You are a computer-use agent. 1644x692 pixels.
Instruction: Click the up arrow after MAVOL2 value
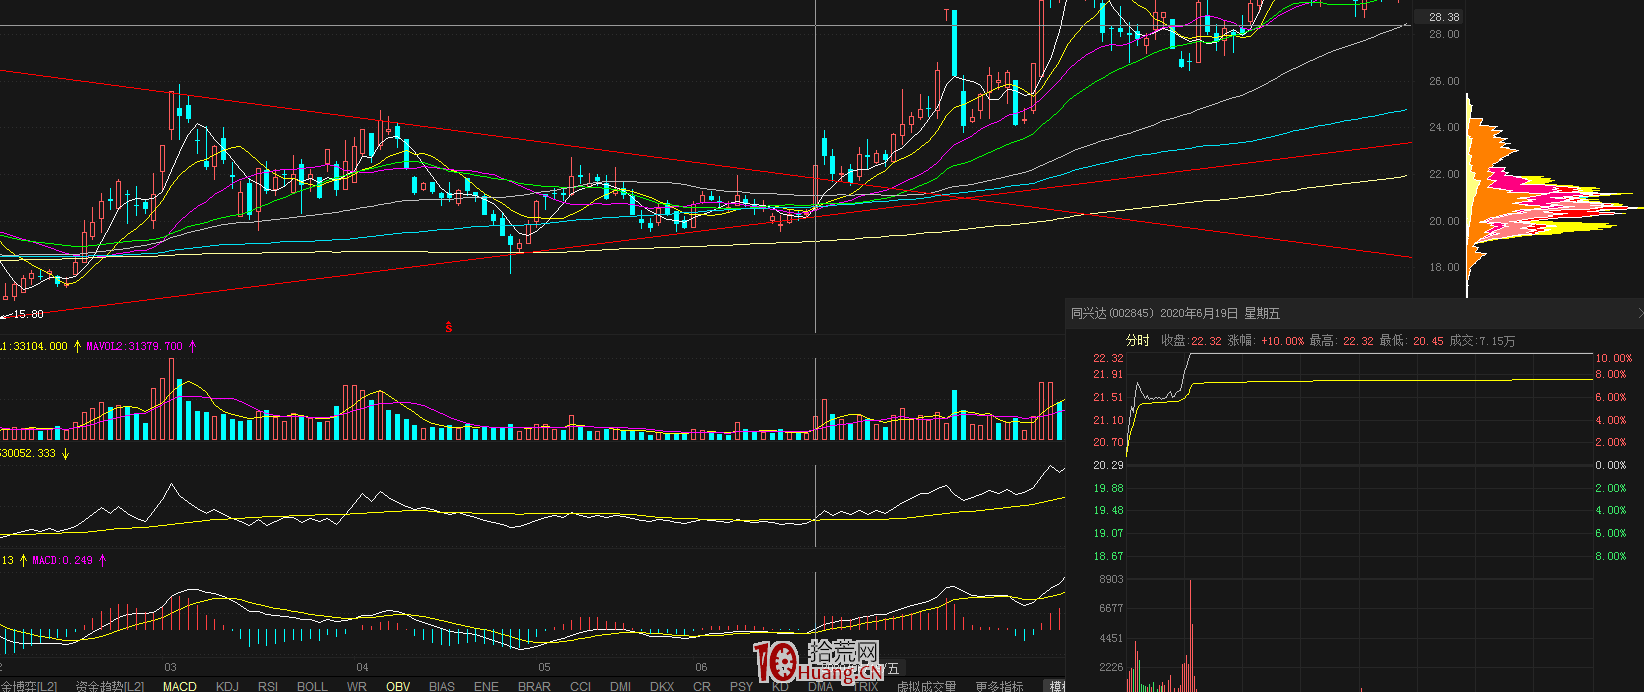(193, 346)
